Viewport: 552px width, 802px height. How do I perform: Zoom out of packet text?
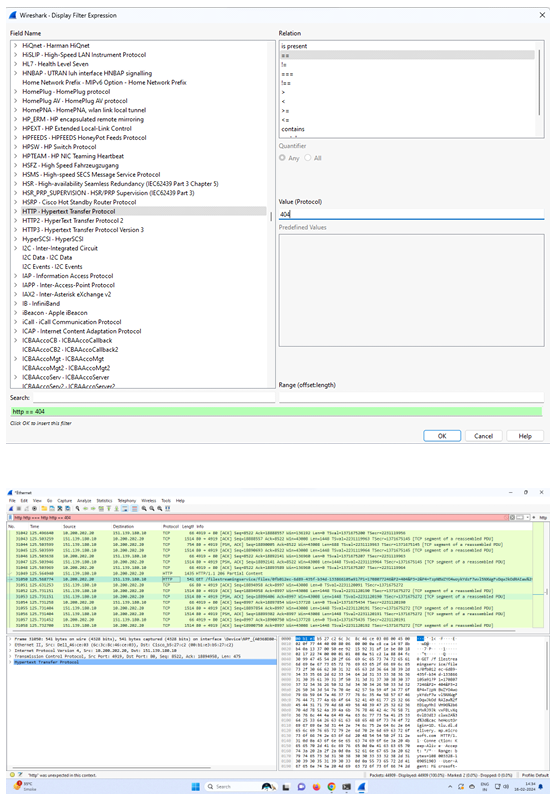pyautogui.click(x=151, y=509)
